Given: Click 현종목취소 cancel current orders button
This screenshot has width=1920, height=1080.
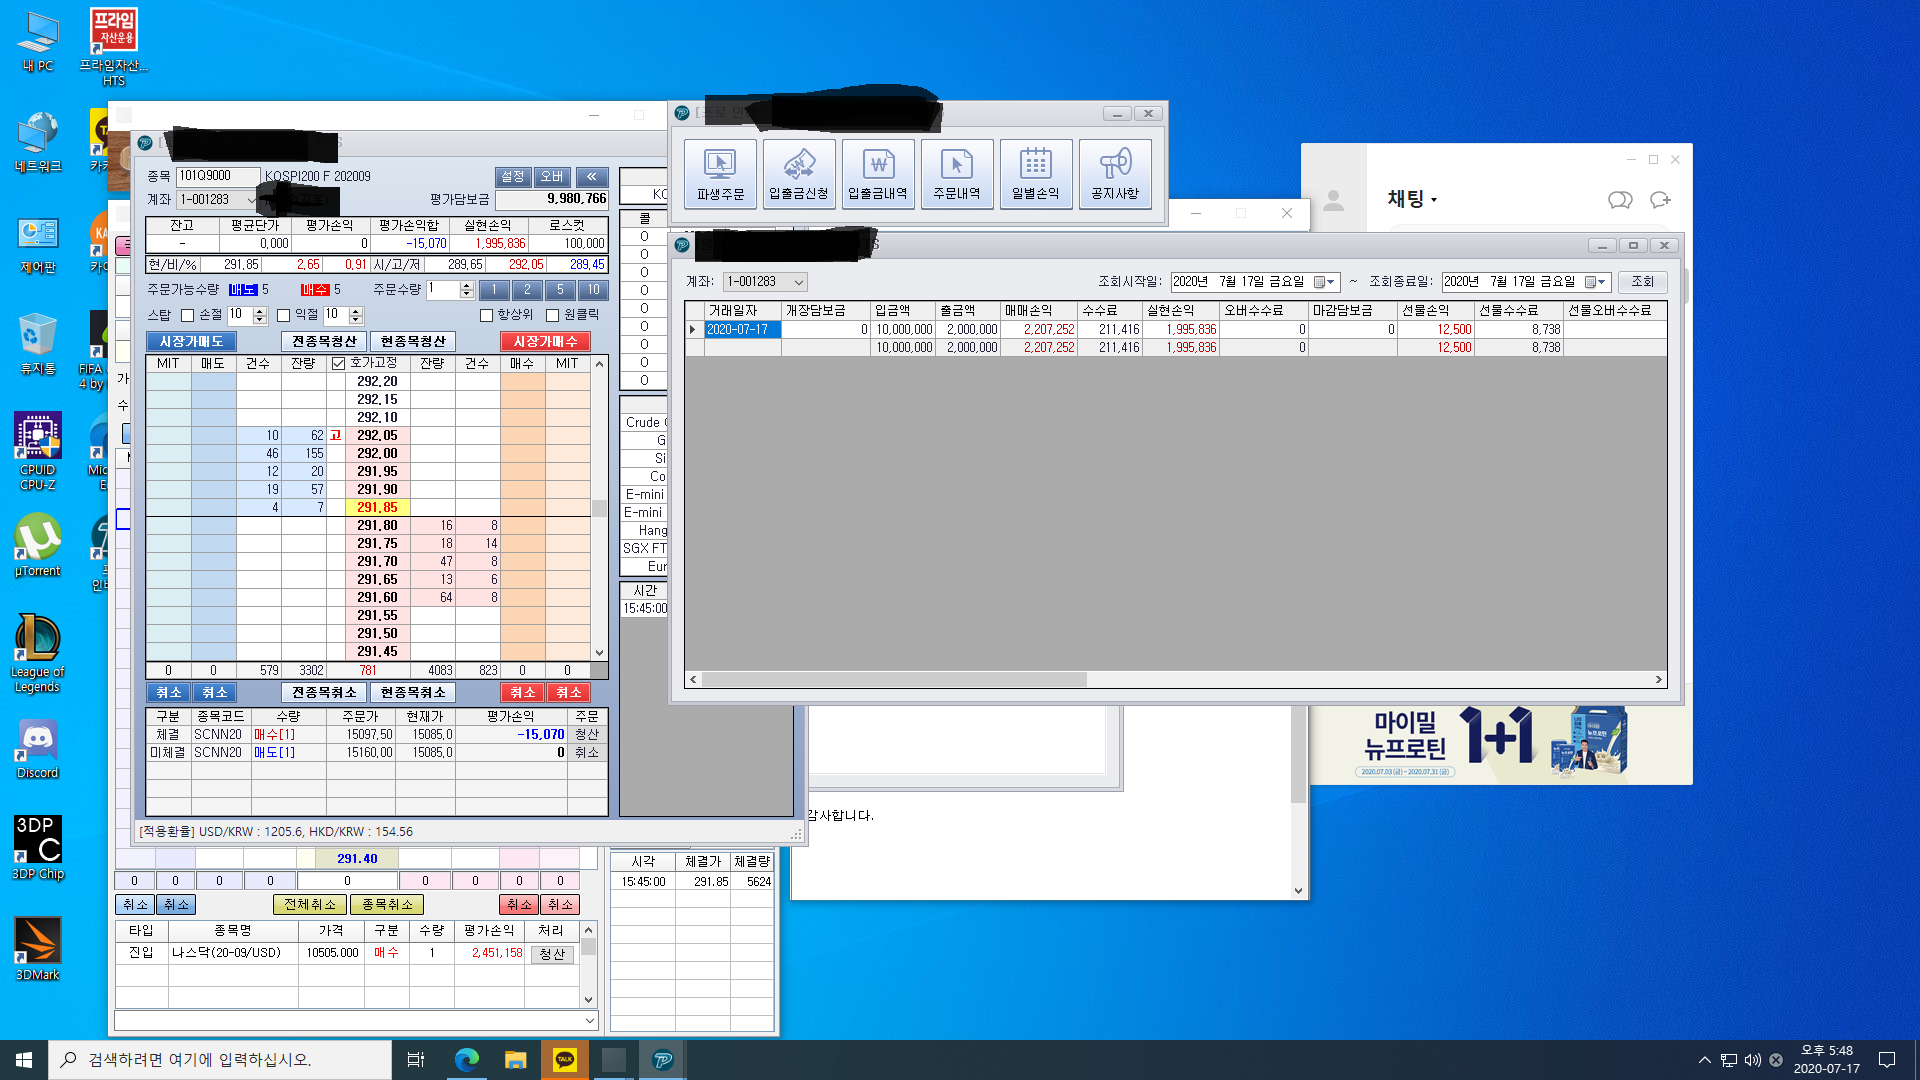Looking at the screenshot, I should tap(413, 692).
